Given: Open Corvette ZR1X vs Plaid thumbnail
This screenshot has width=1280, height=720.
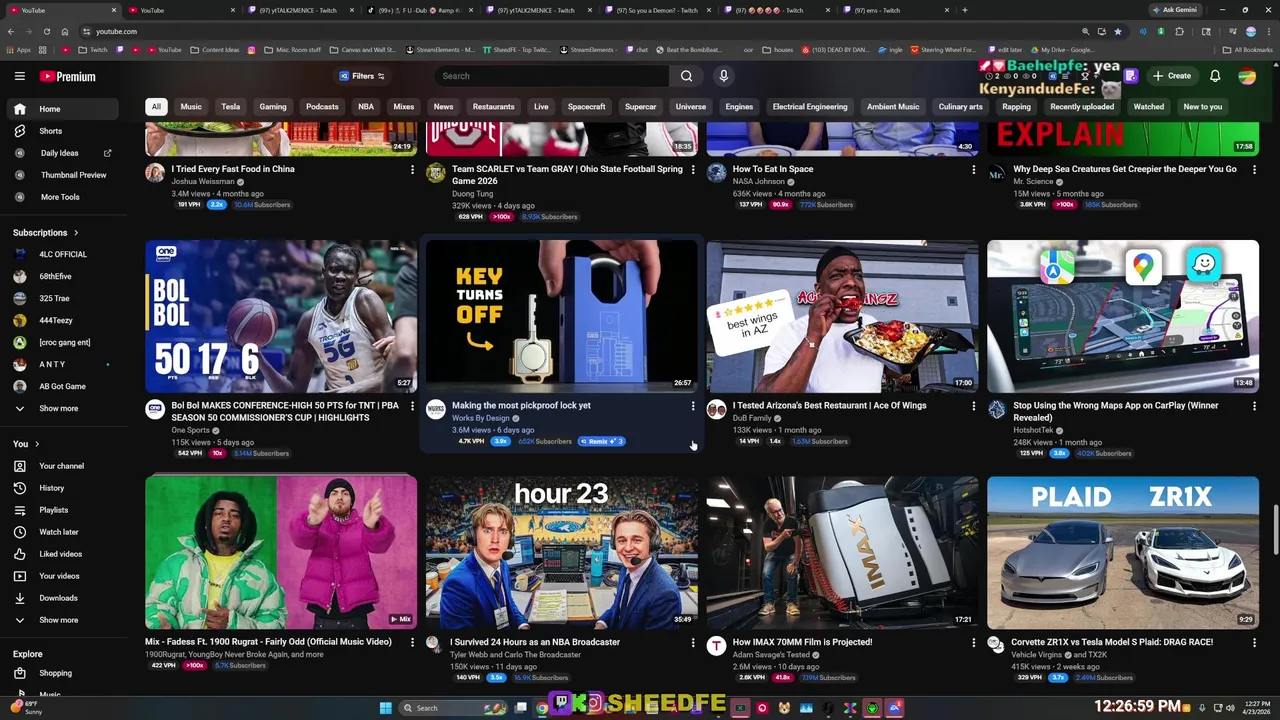Looking at the screenshot, I should tap(1123, 552).
